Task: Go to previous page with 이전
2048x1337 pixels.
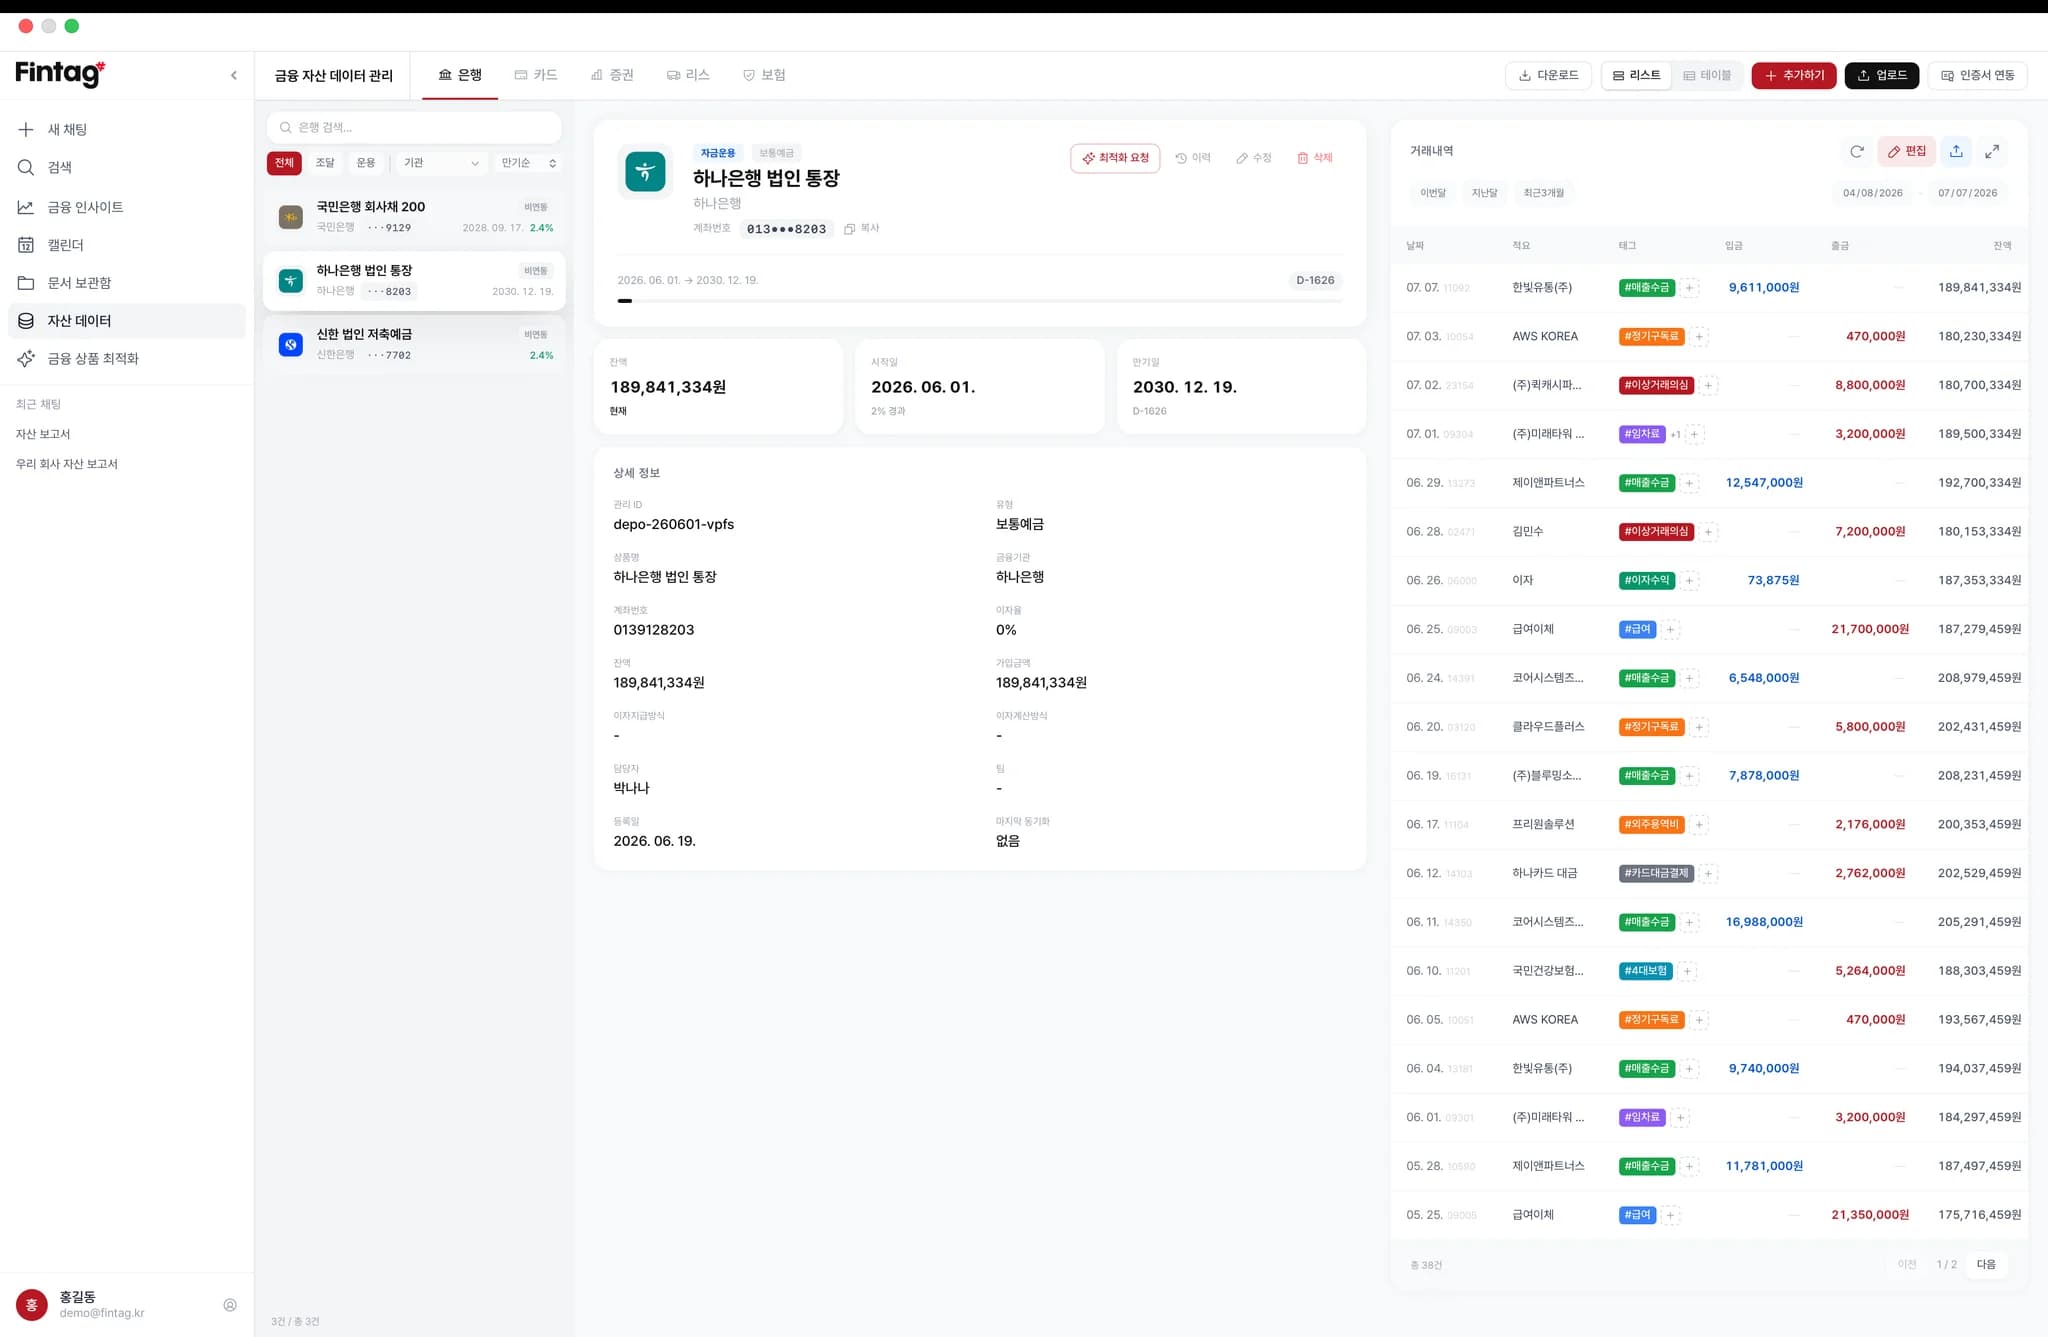Action: click(x=1907, y=1265)
